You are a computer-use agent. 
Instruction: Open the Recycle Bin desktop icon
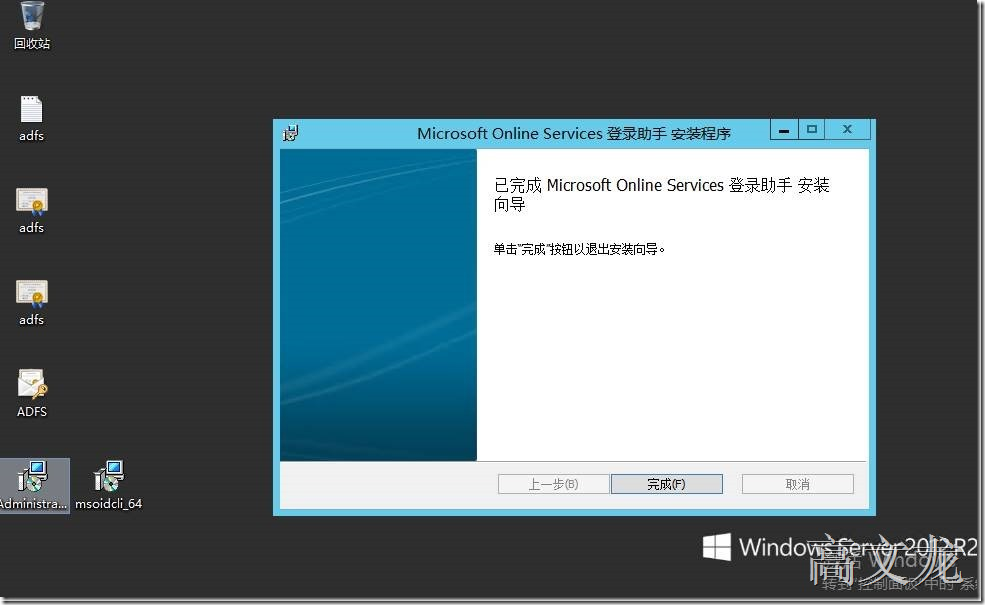[x=31, y=25]
